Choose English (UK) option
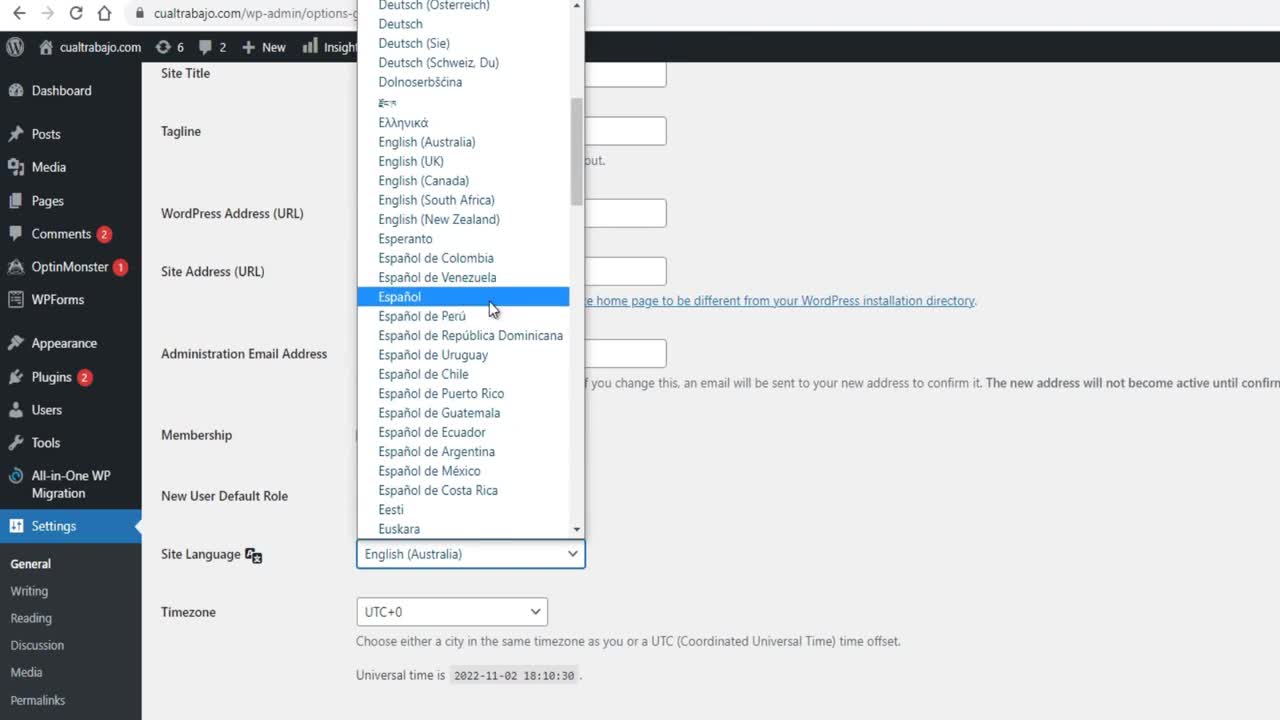Viewport: 1280px width, 720px height. [463, 161]
